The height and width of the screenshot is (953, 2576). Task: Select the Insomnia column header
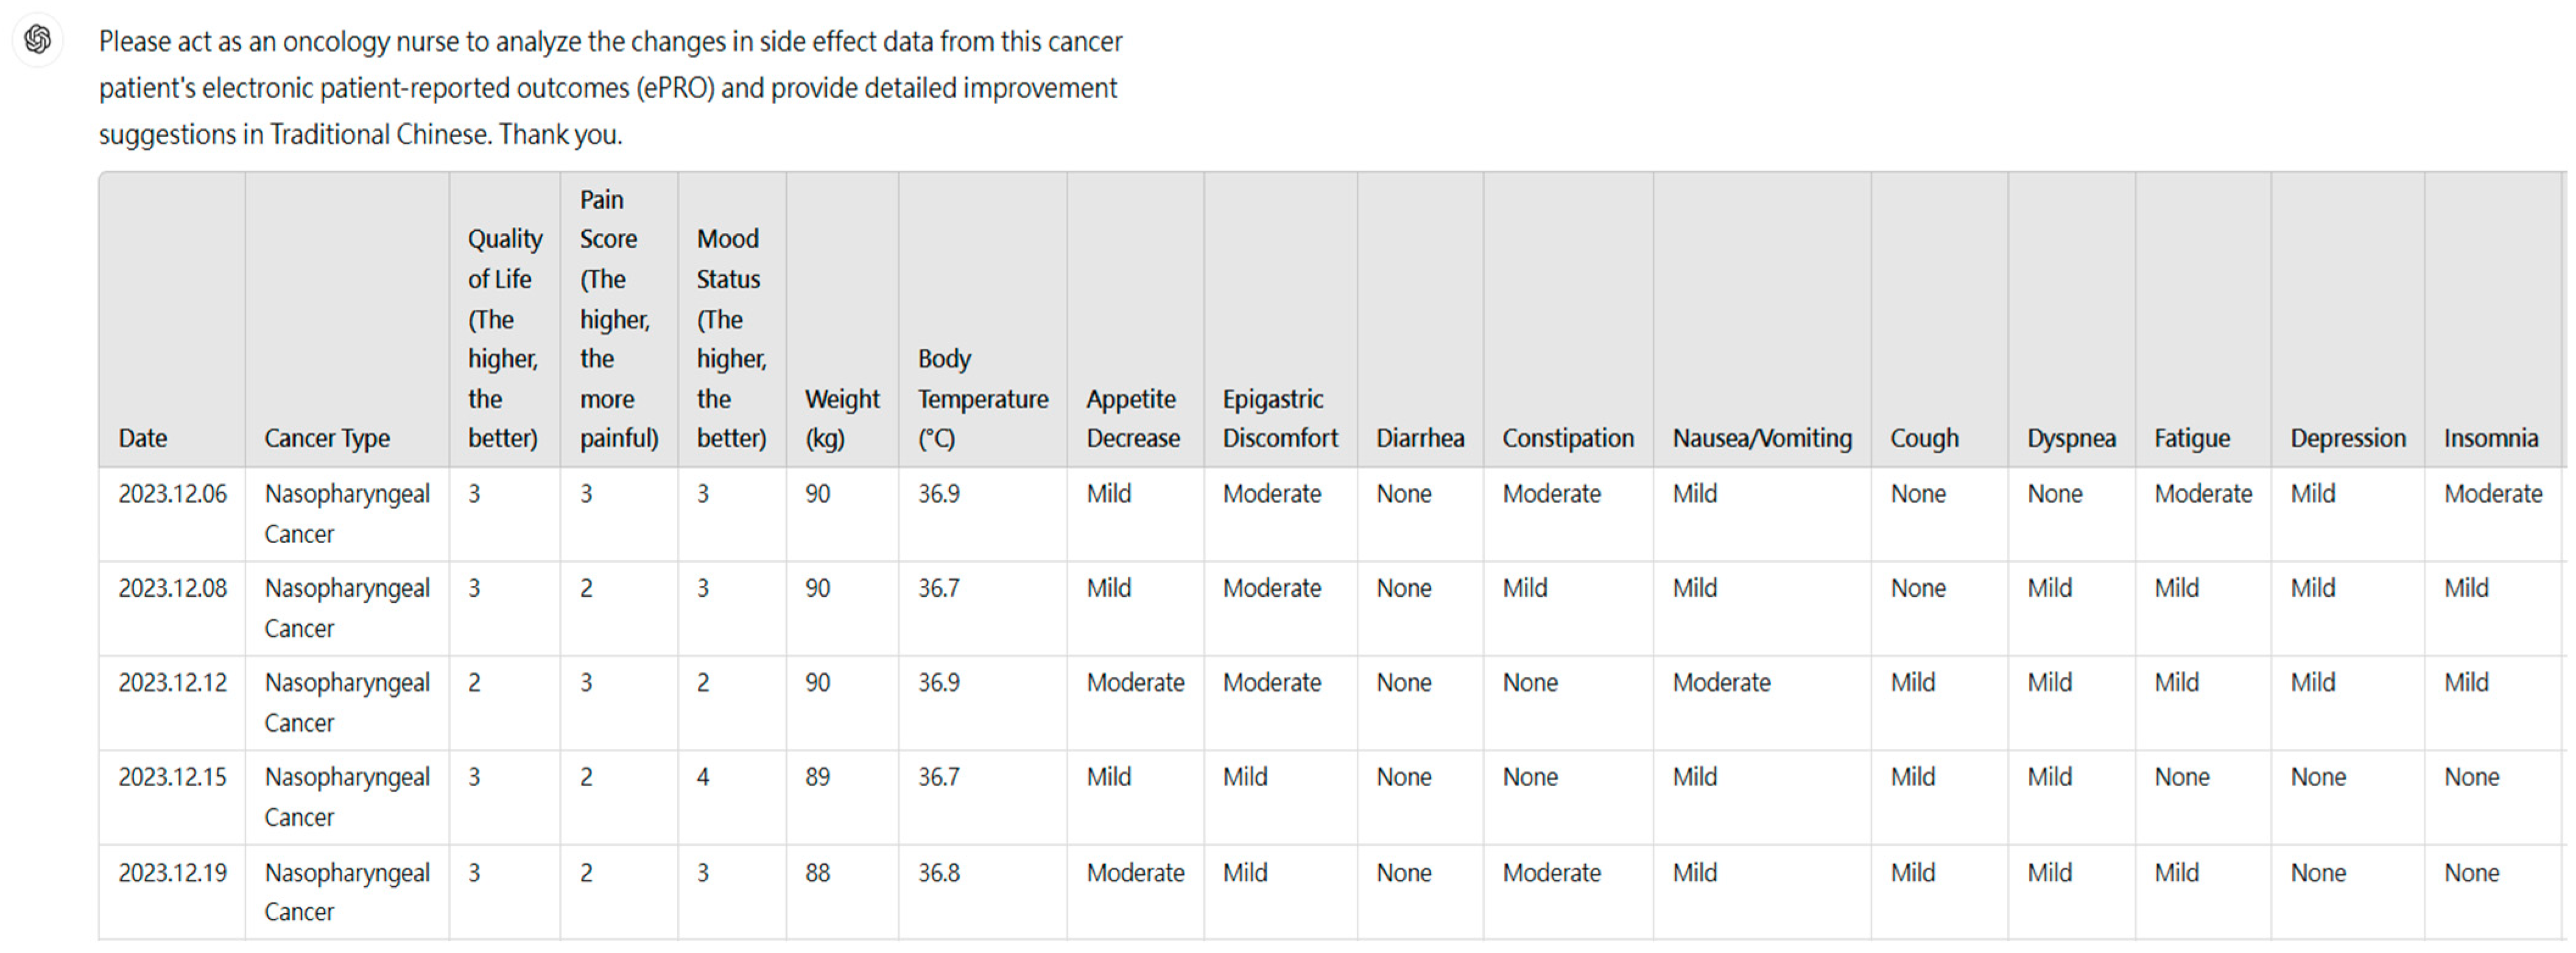pyautogui.click(x=2490, y=438)
